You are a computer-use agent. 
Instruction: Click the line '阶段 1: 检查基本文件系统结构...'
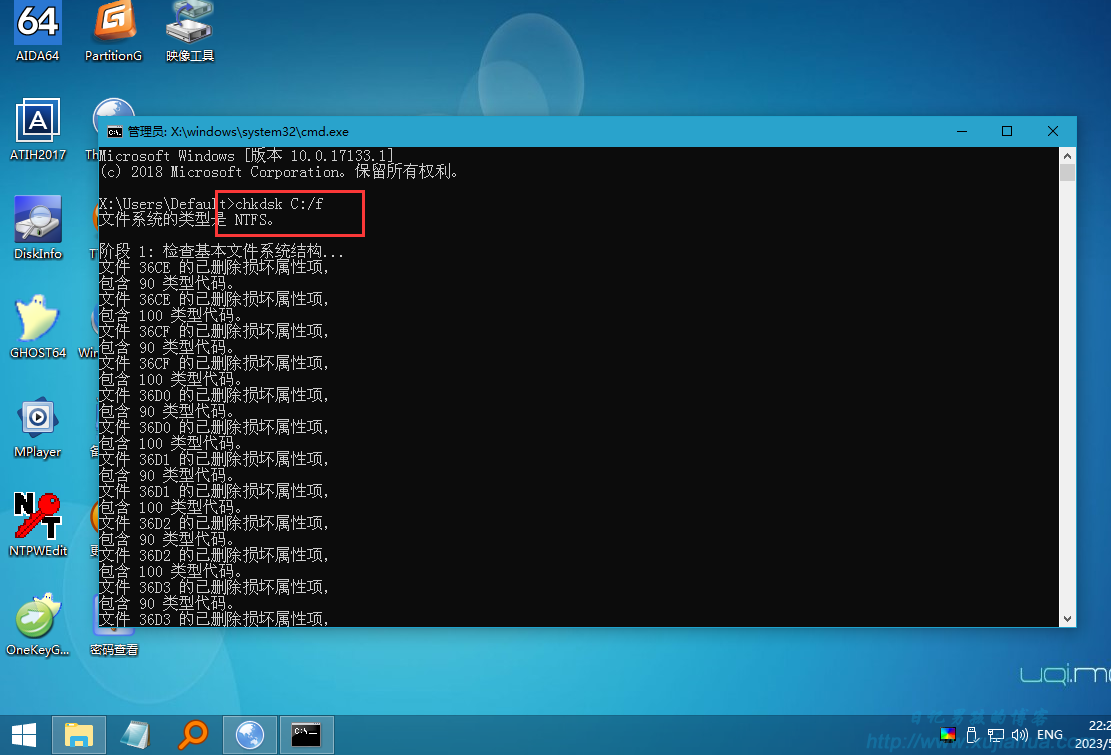coord(221,251)
